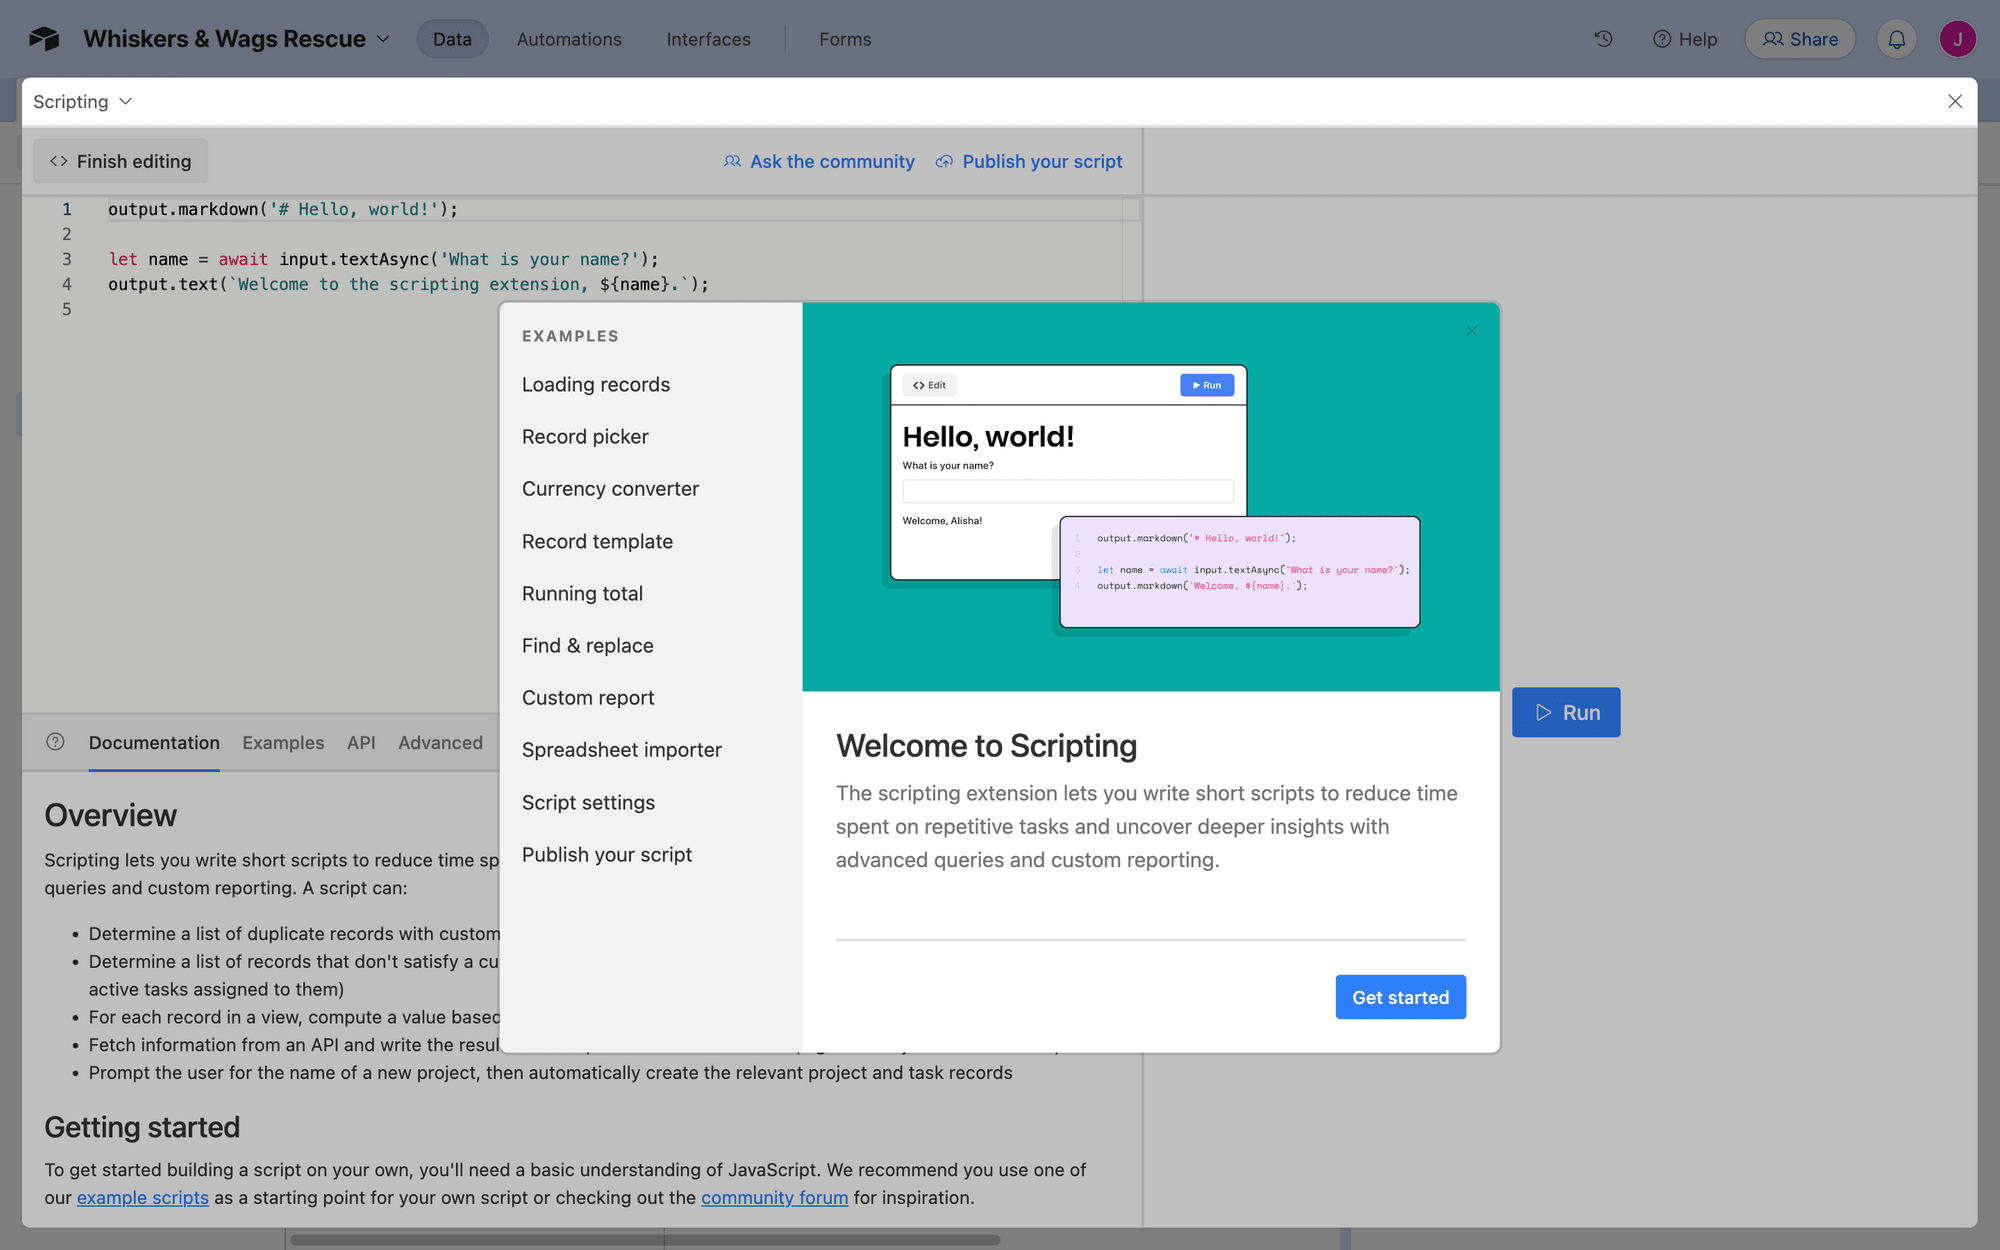Switch to the API documentation tab
This screenshot has width=2000, height=1250.
(361, 742)
